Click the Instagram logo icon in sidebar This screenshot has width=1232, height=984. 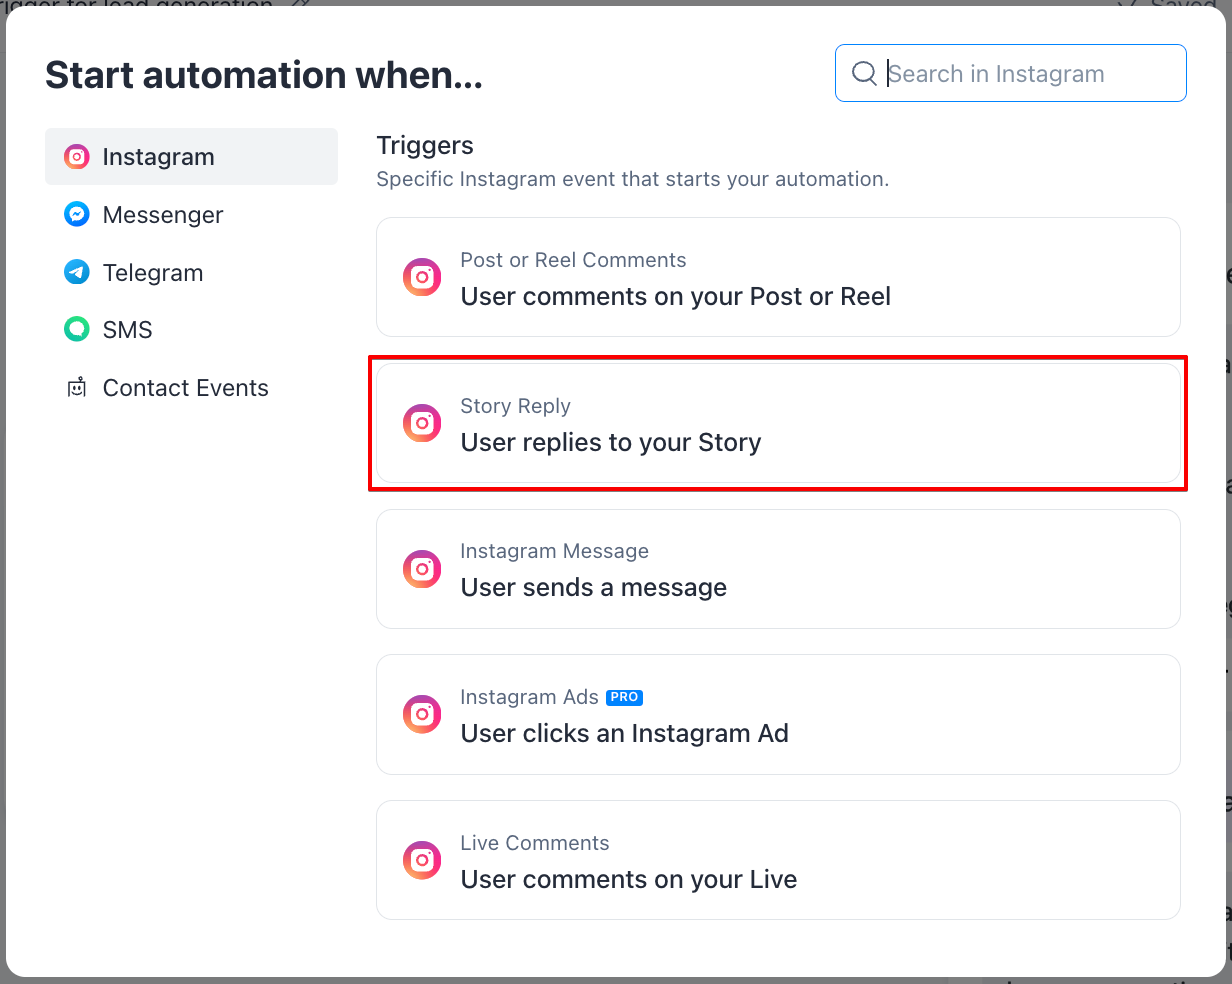[77, 157]
